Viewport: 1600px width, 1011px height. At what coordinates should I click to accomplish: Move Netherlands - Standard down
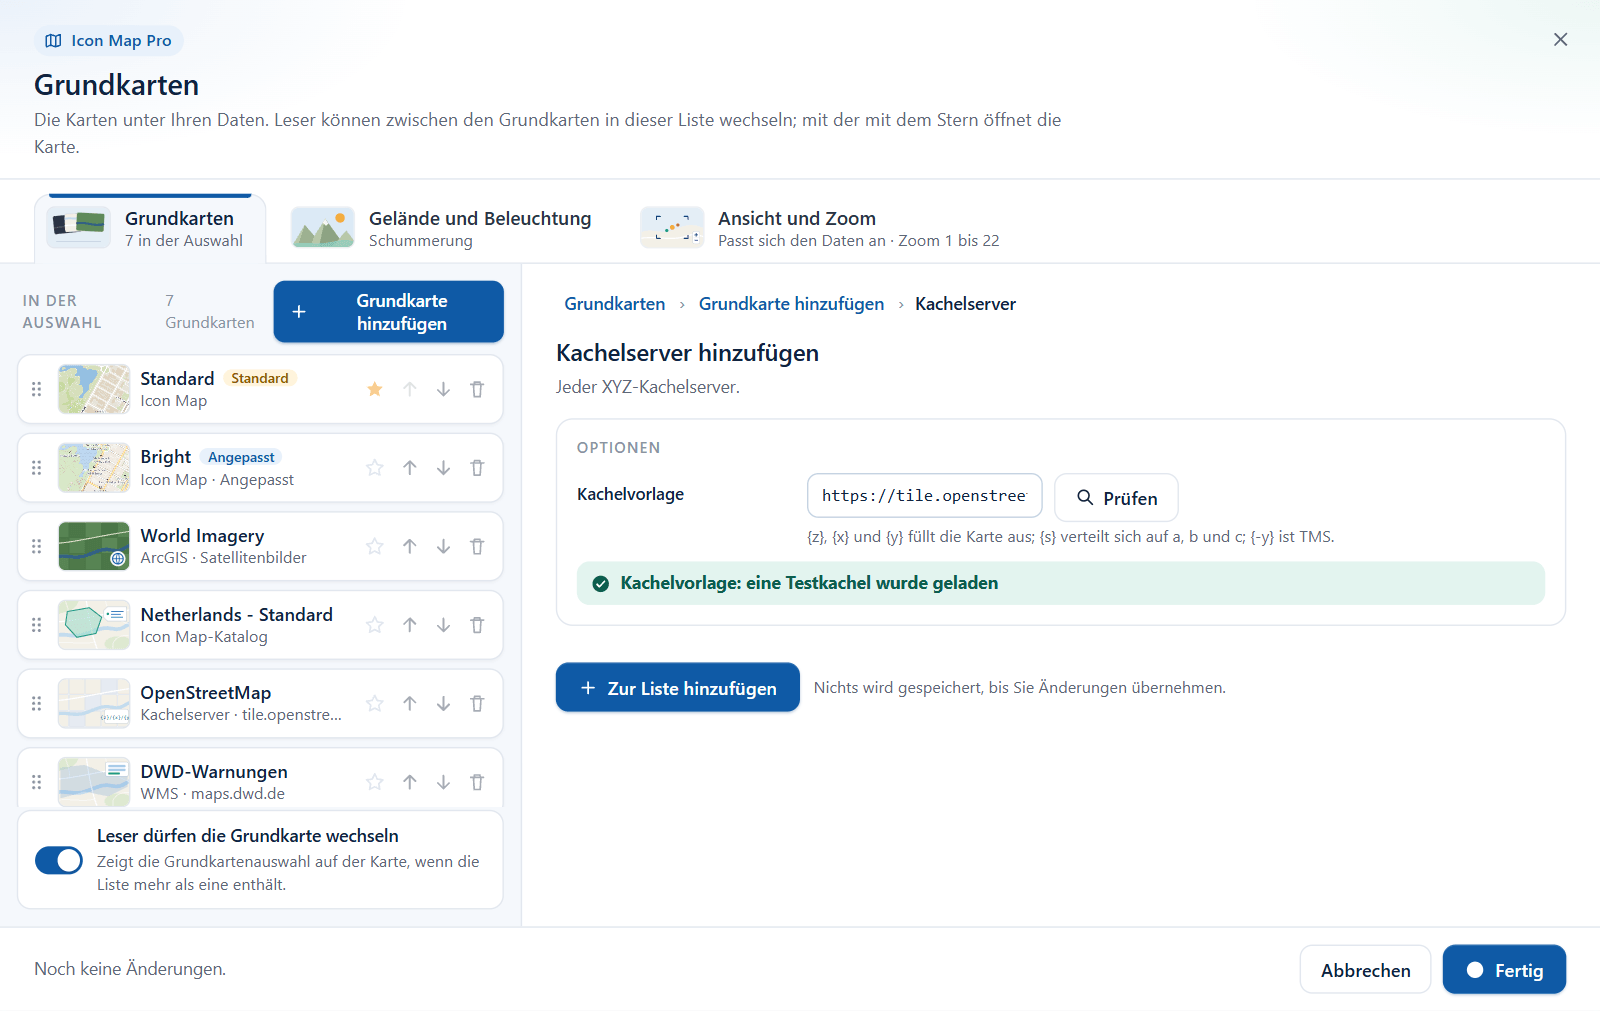click(443, 625)
